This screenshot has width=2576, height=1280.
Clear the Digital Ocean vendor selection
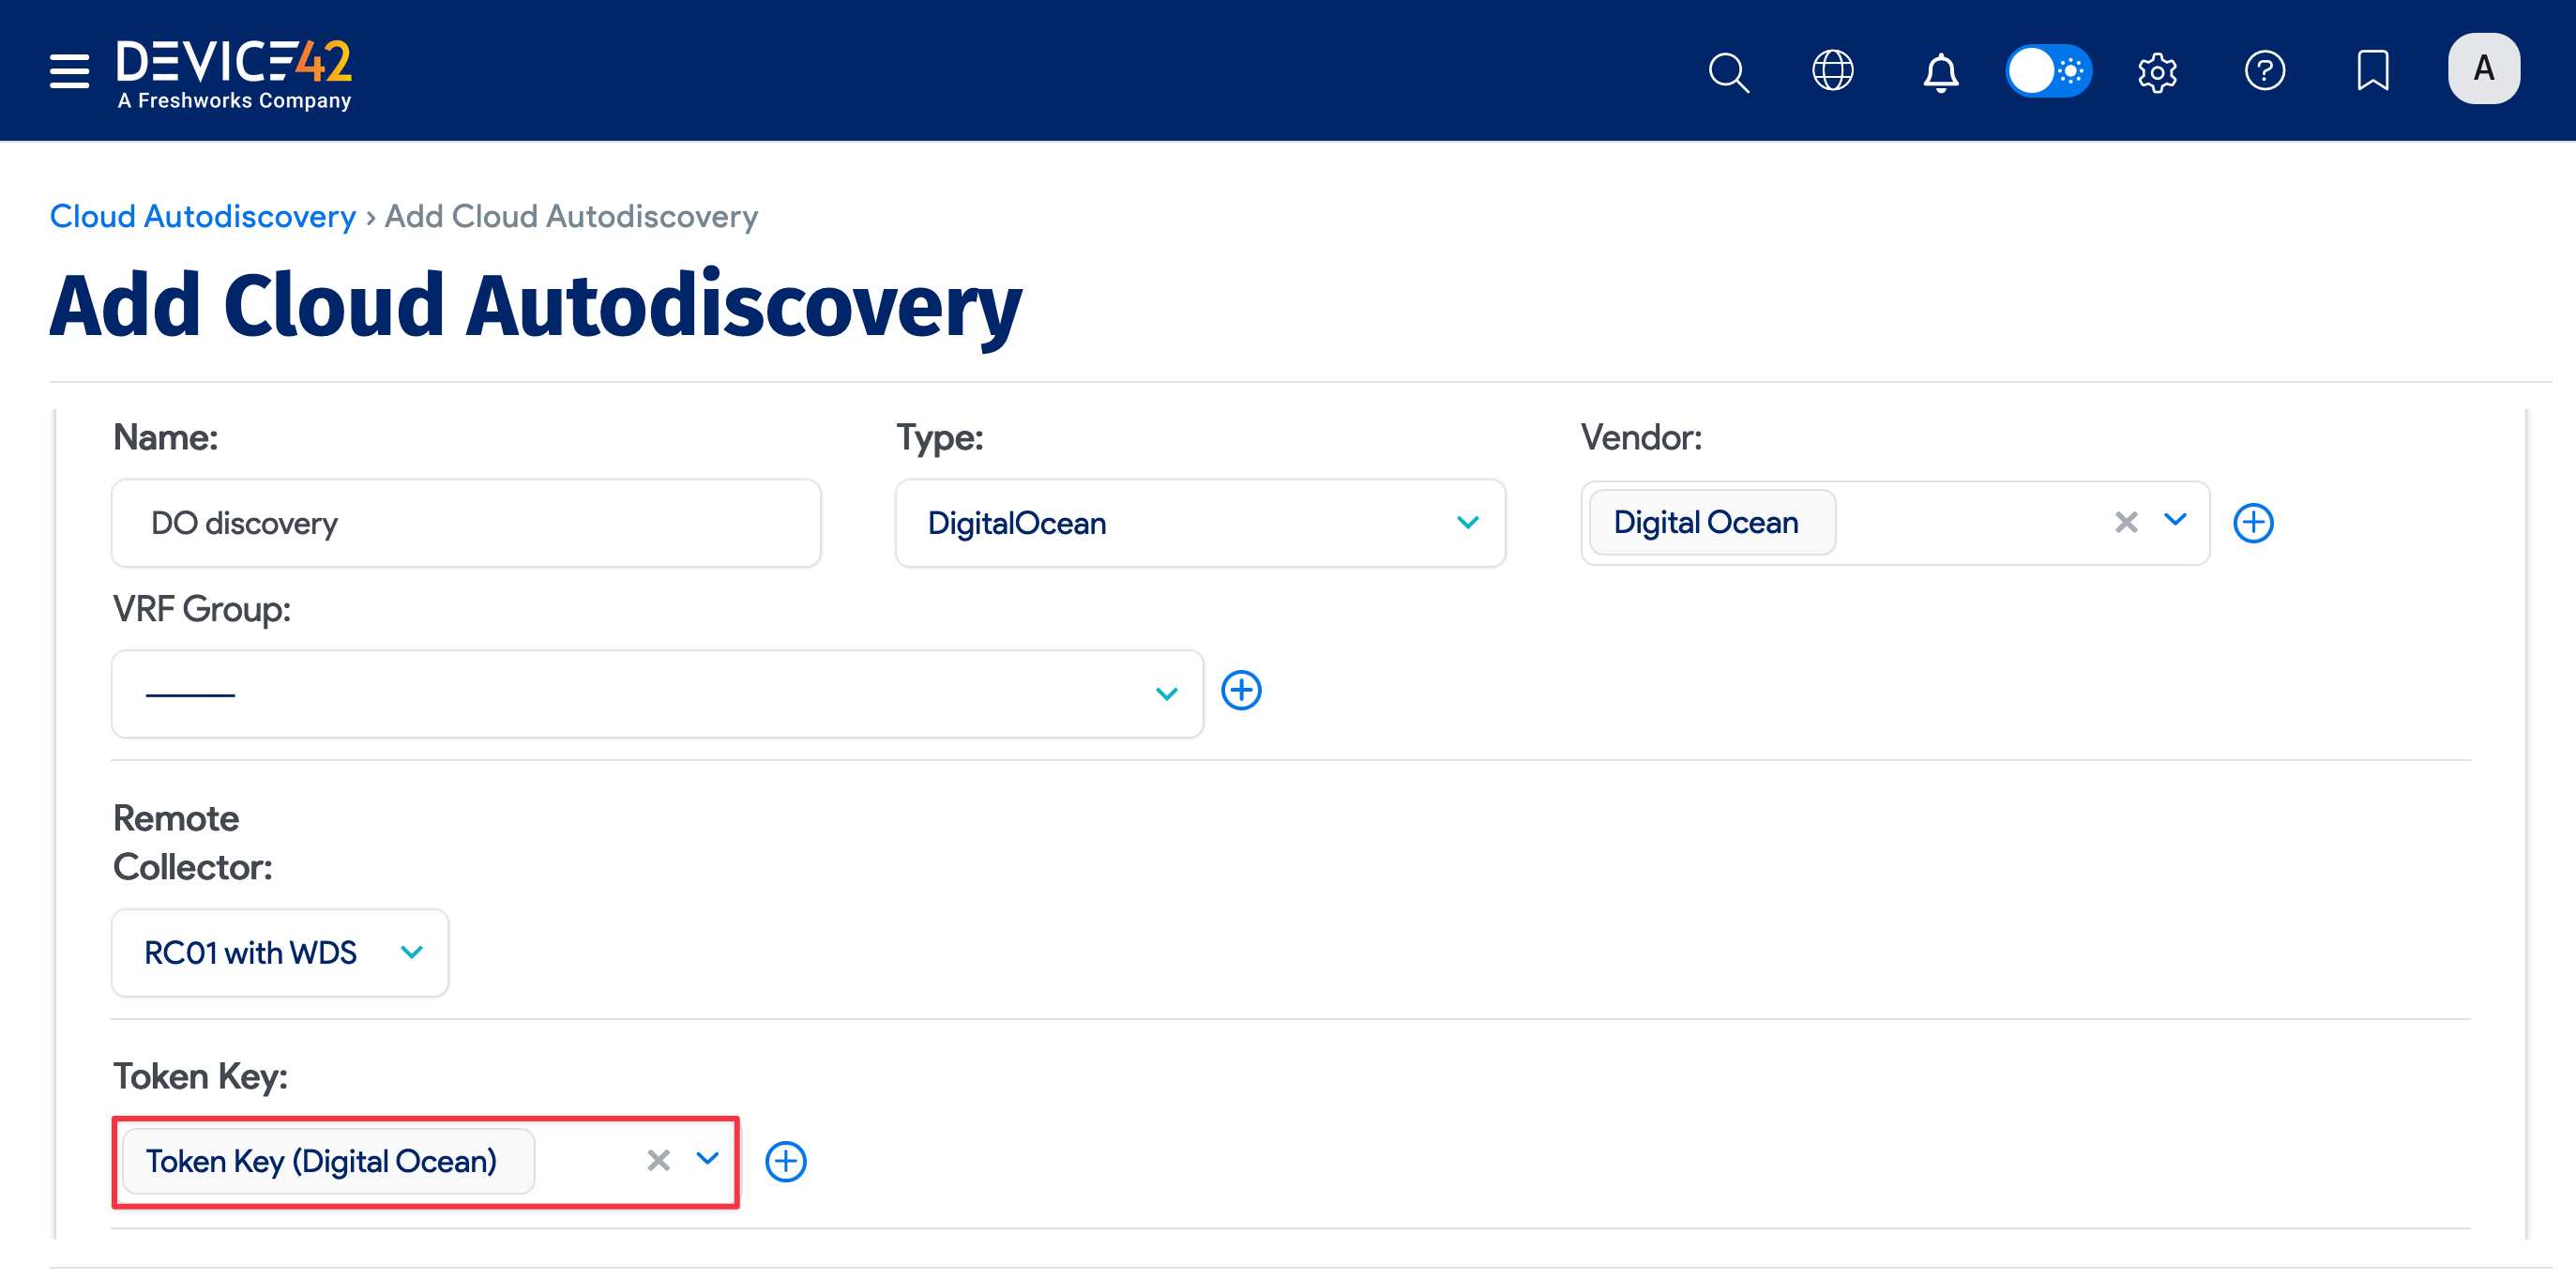2124,522
